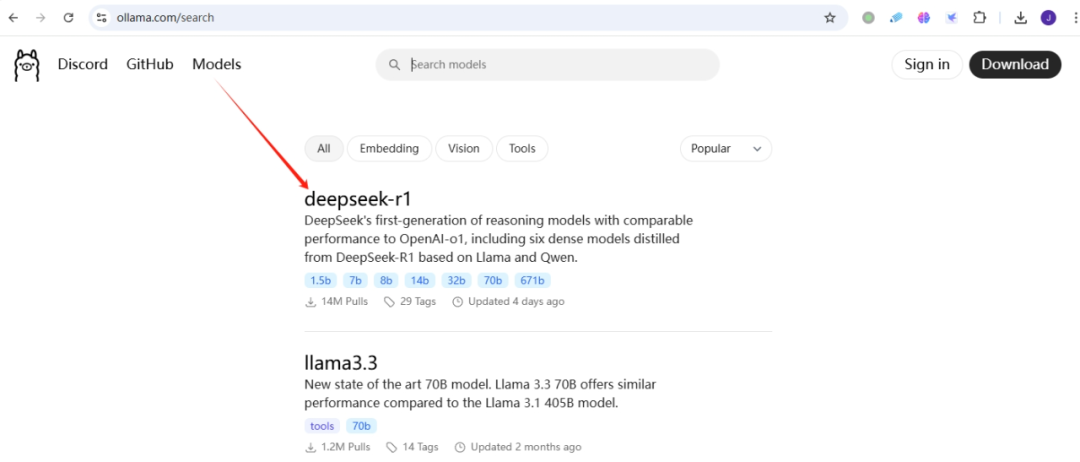Bookmark this page with the star icon
Viewport: 1080px width, 462px height.
830,17
